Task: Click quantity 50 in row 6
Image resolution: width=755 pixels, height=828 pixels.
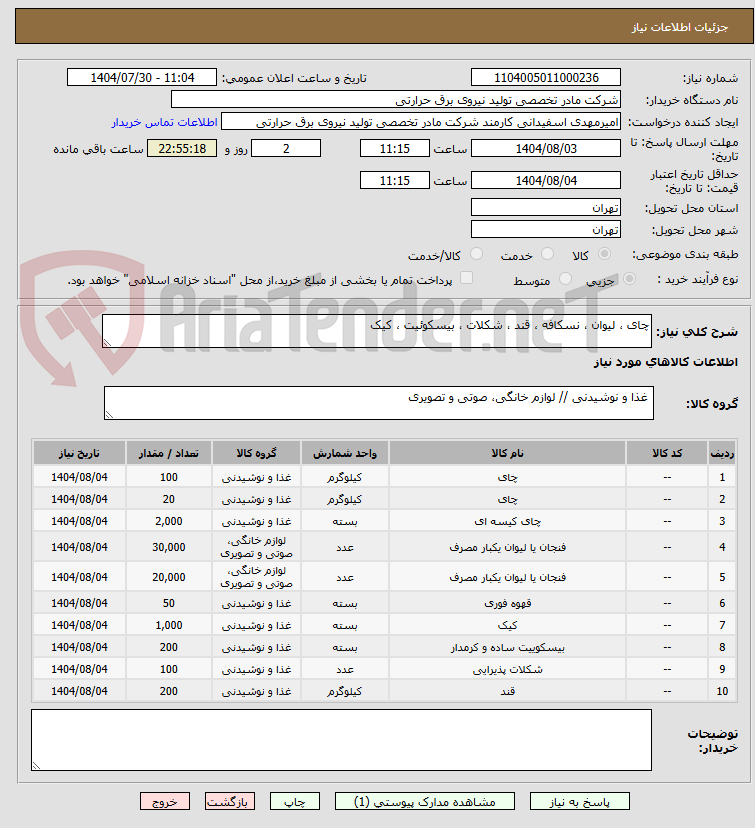Action: pyautogui.click(x=168, y=603)
